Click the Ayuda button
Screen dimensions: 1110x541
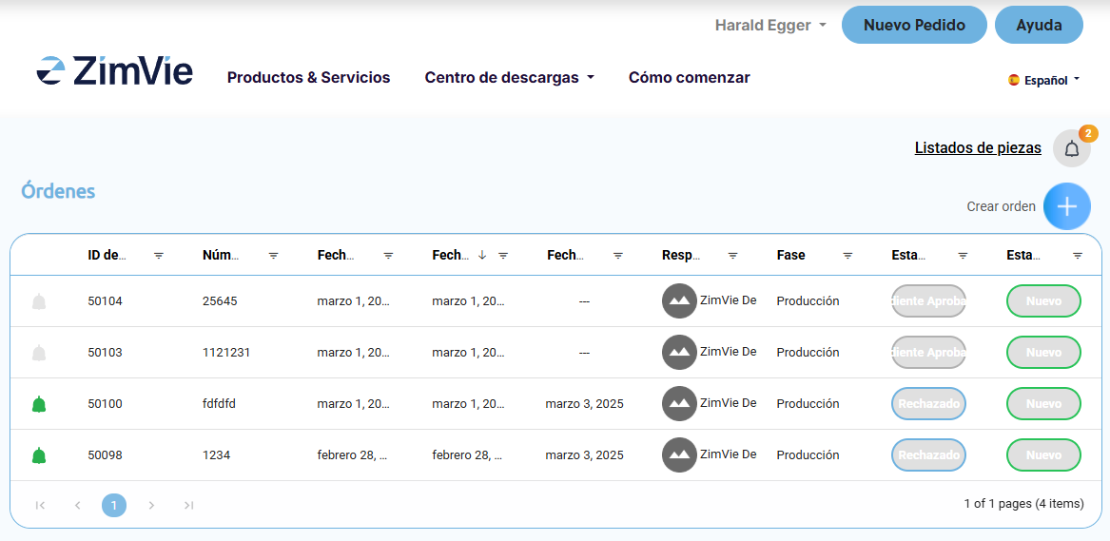1038,25
